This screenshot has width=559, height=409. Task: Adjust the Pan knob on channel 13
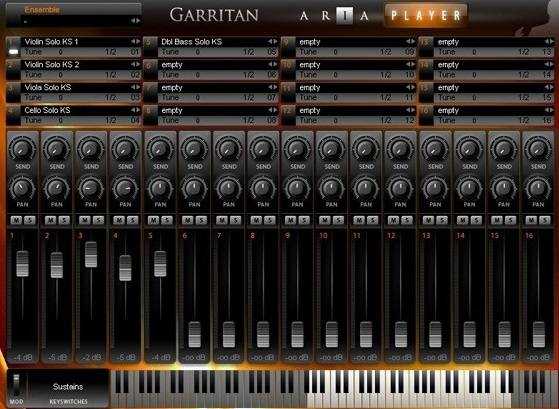pyautogui.click(x=435, y=188)
